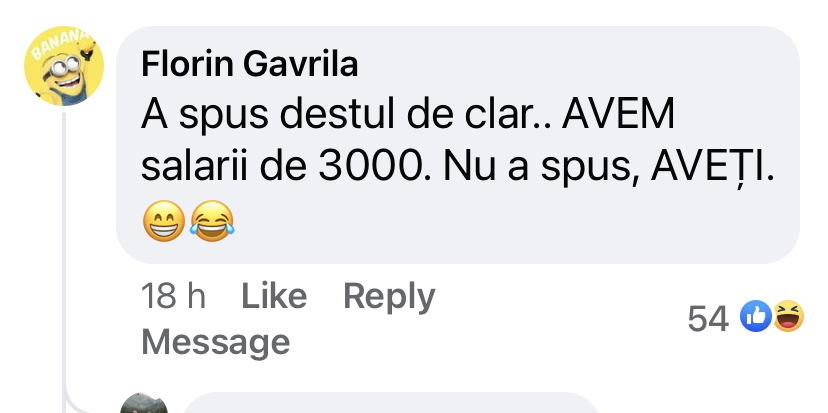Click the tears-of-joy emoji in comment

[212, 221]
